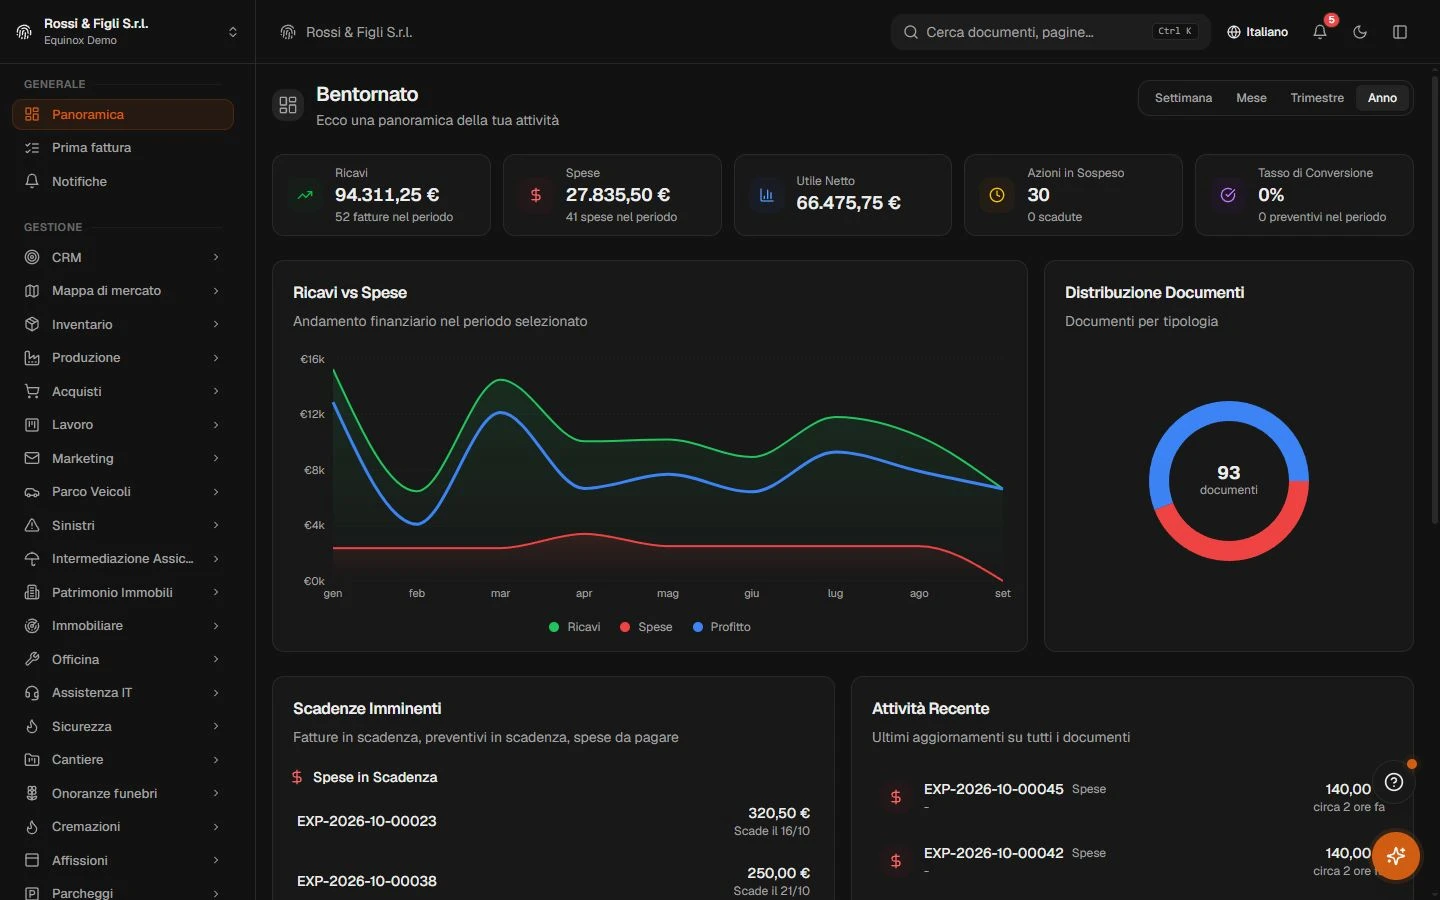Open the Officina module
Screen dimensions: 1440x900
coord(122,659)
